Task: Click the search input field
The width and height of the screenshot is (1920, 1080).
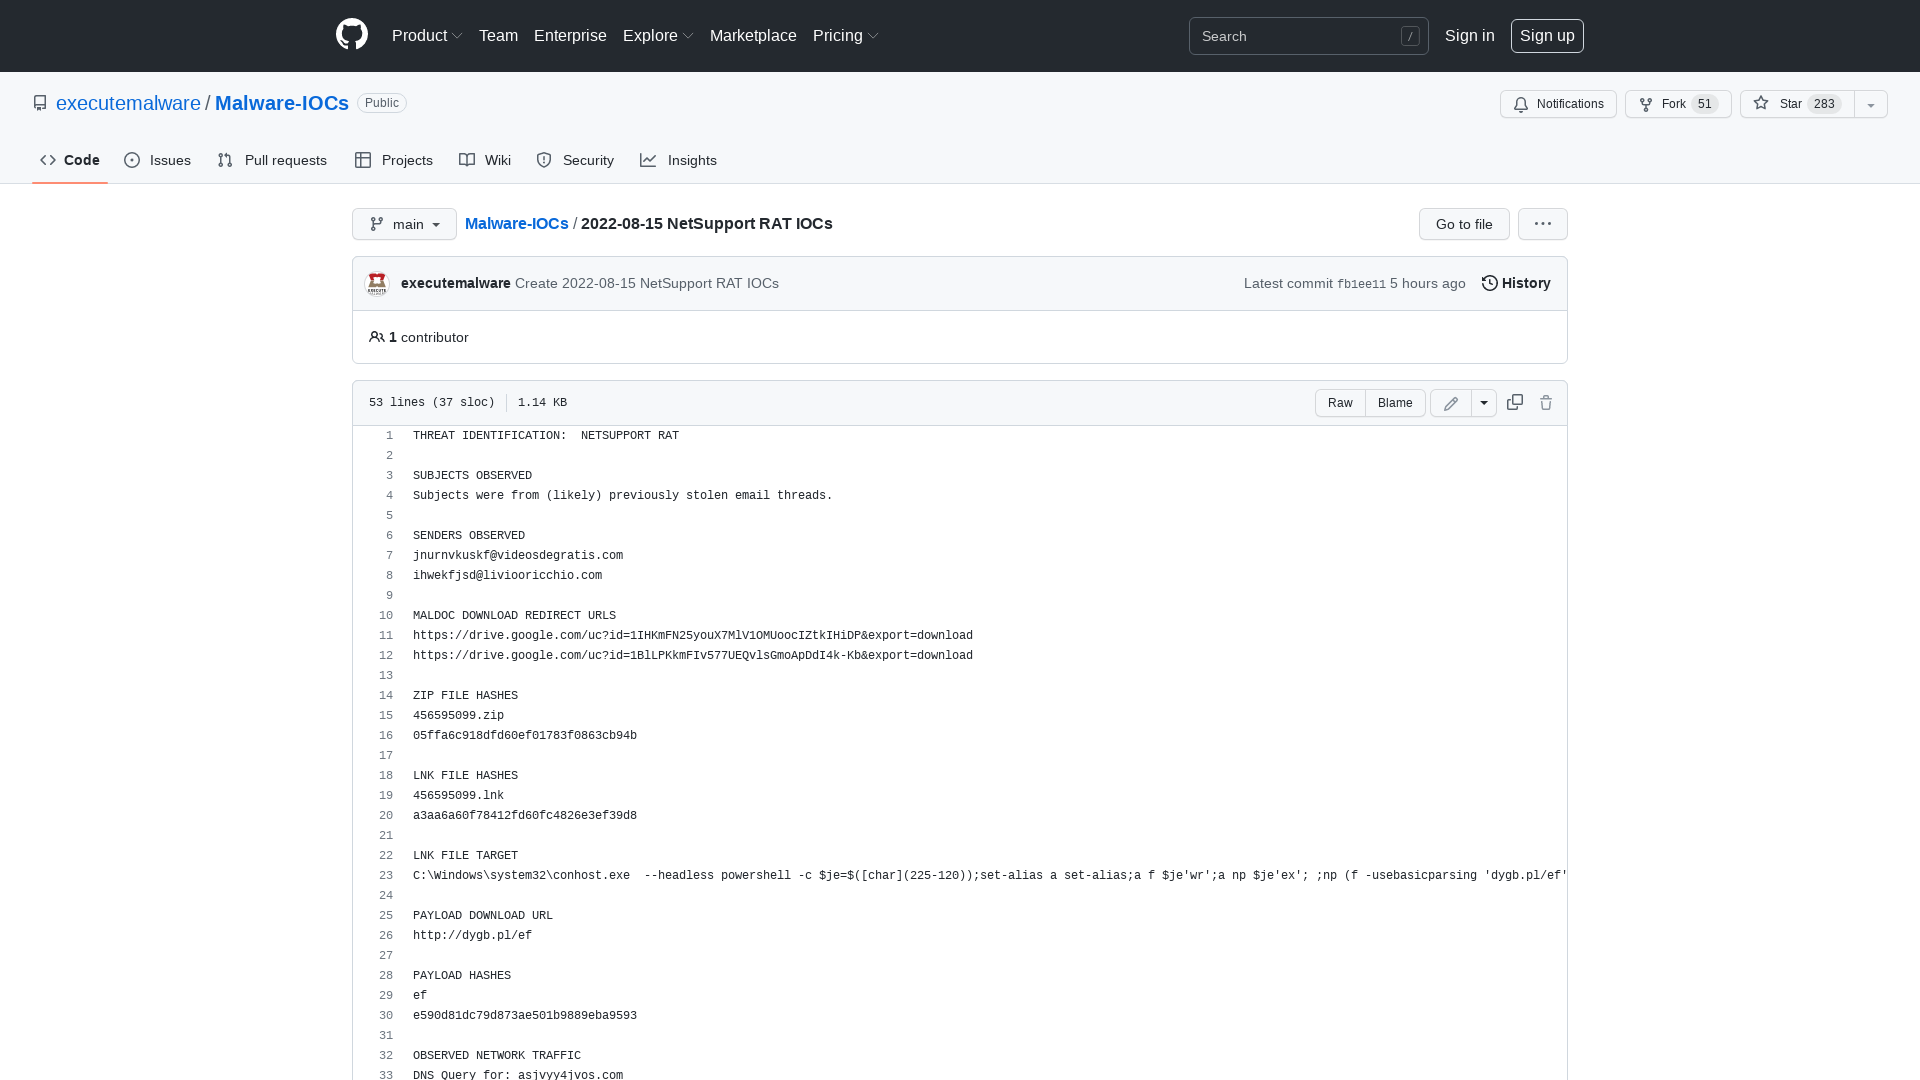Action: 1300,36
